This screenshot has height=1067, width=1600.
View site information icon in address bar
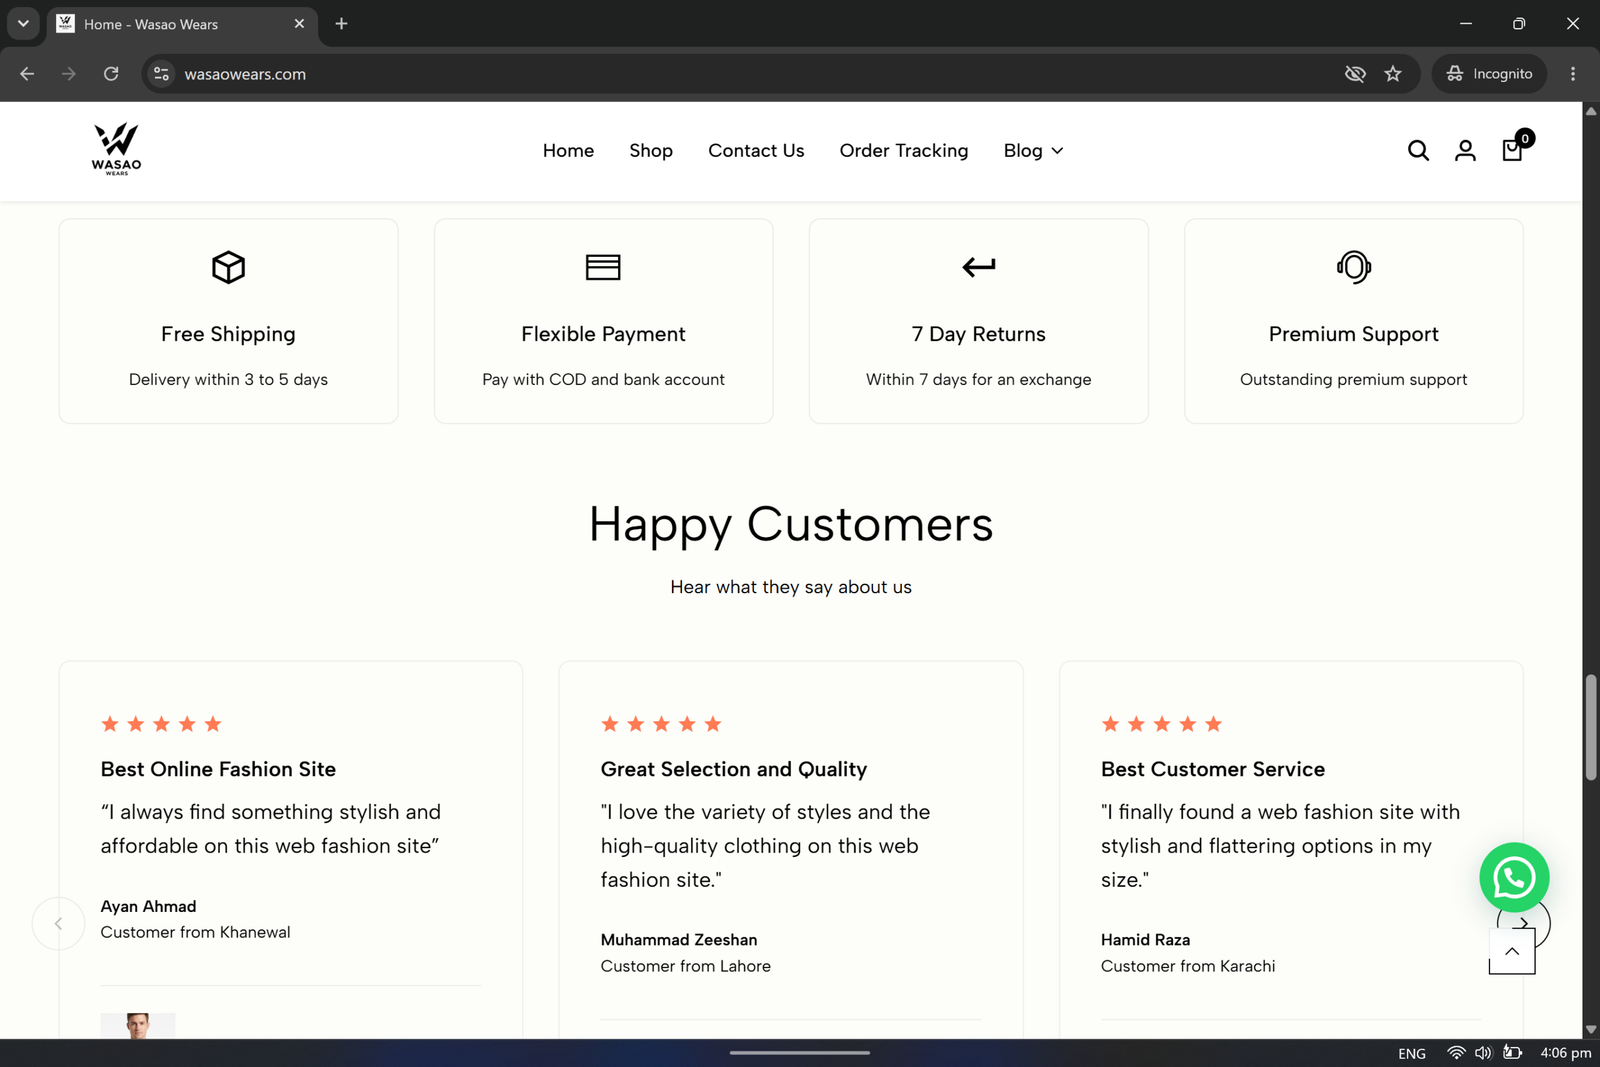tap(161, 74)
